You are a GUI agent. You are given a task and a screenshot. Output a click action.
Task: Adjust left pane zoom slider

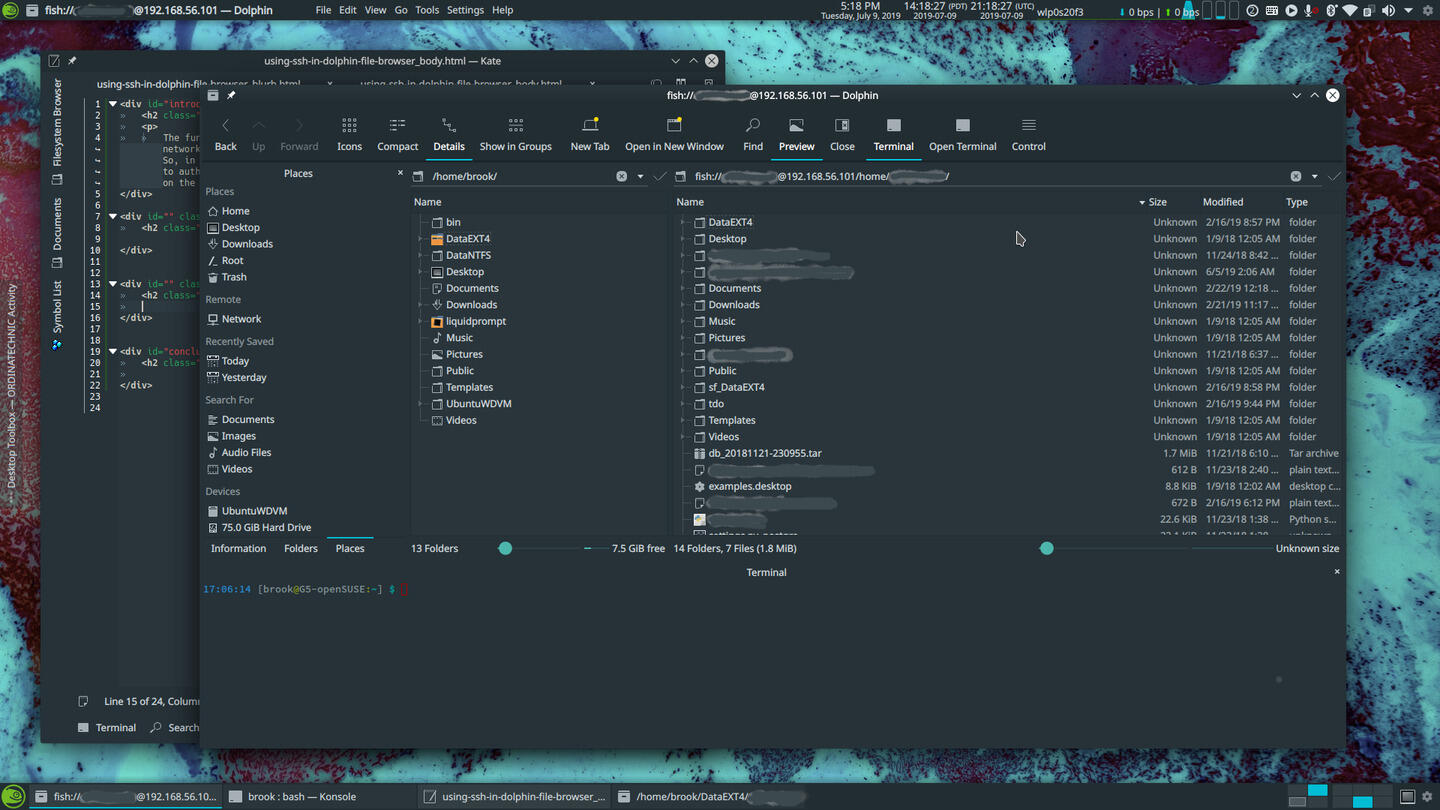click(x=505, y=548)
